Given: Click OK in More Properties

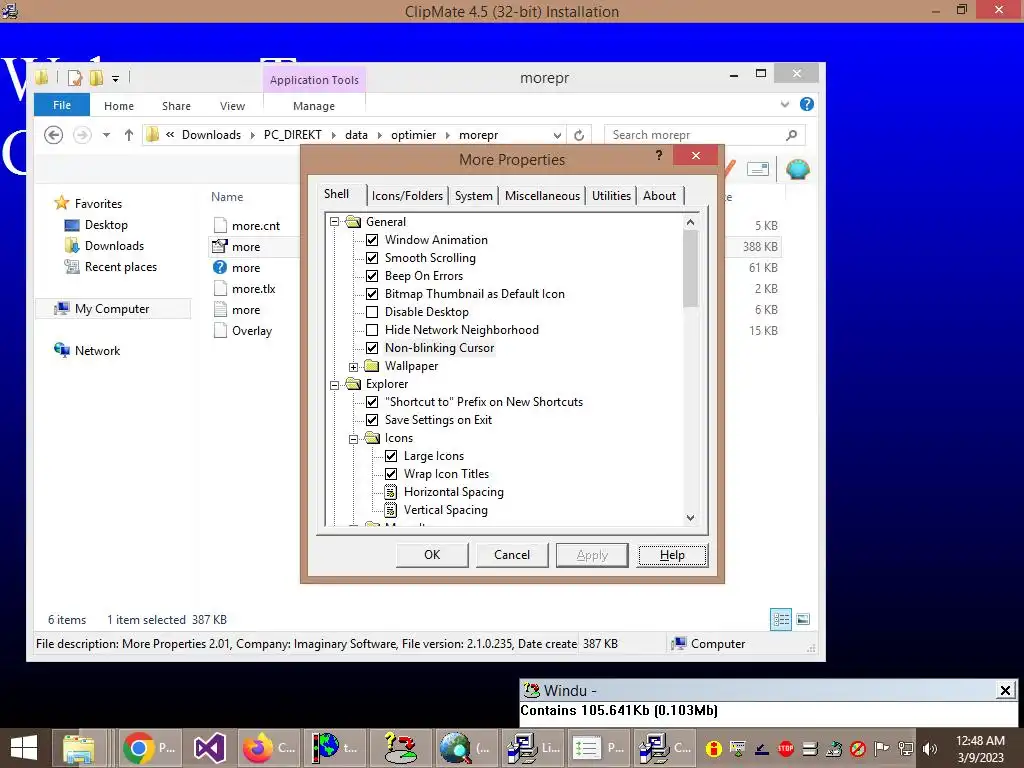Looking at the screenshot, I should [432, 555].
